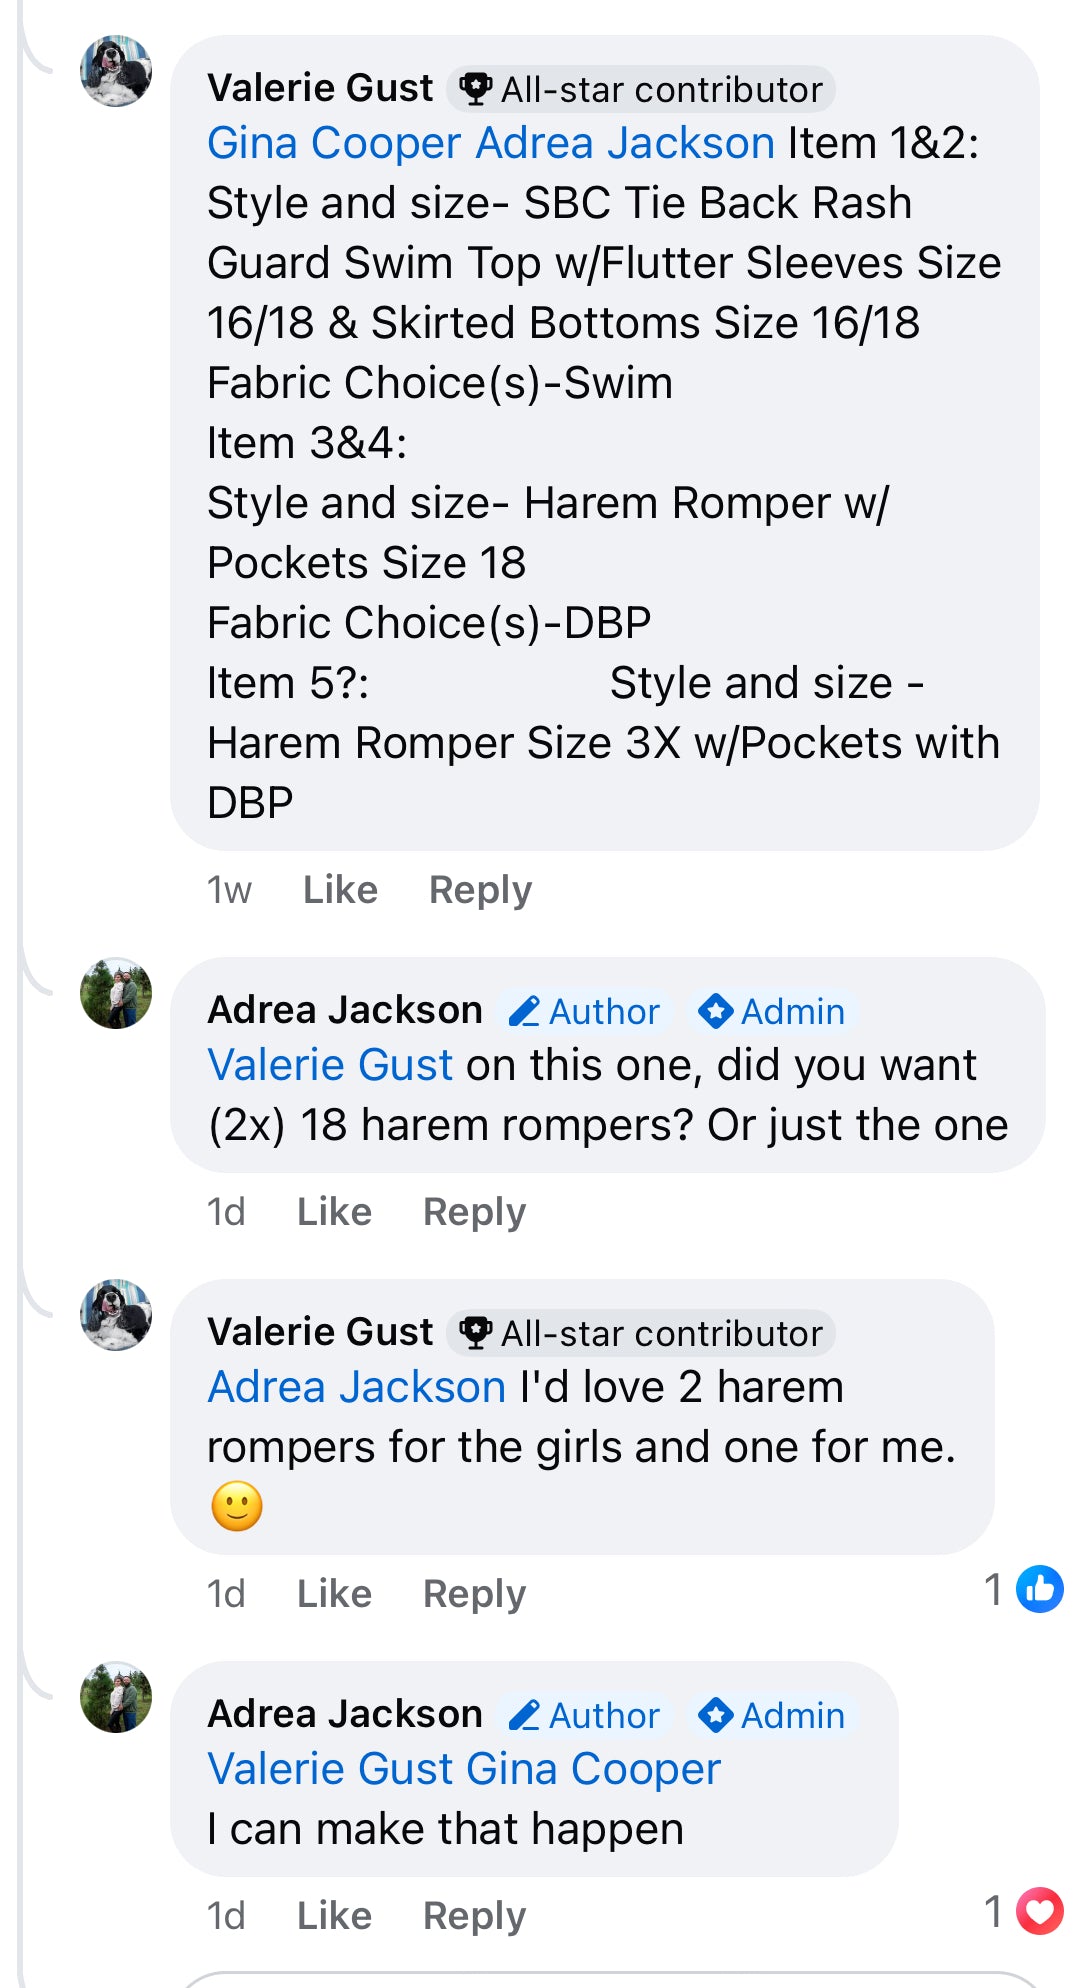
Task: Click the smiley emoji in Valerie's reply
Action: 237,1506
